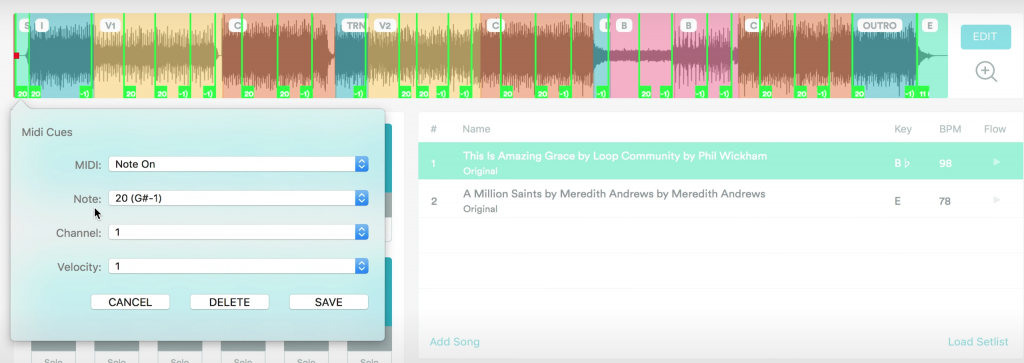Select the V2 section label marker
This screenshot has height=363, width=1024.
[385, 25]
